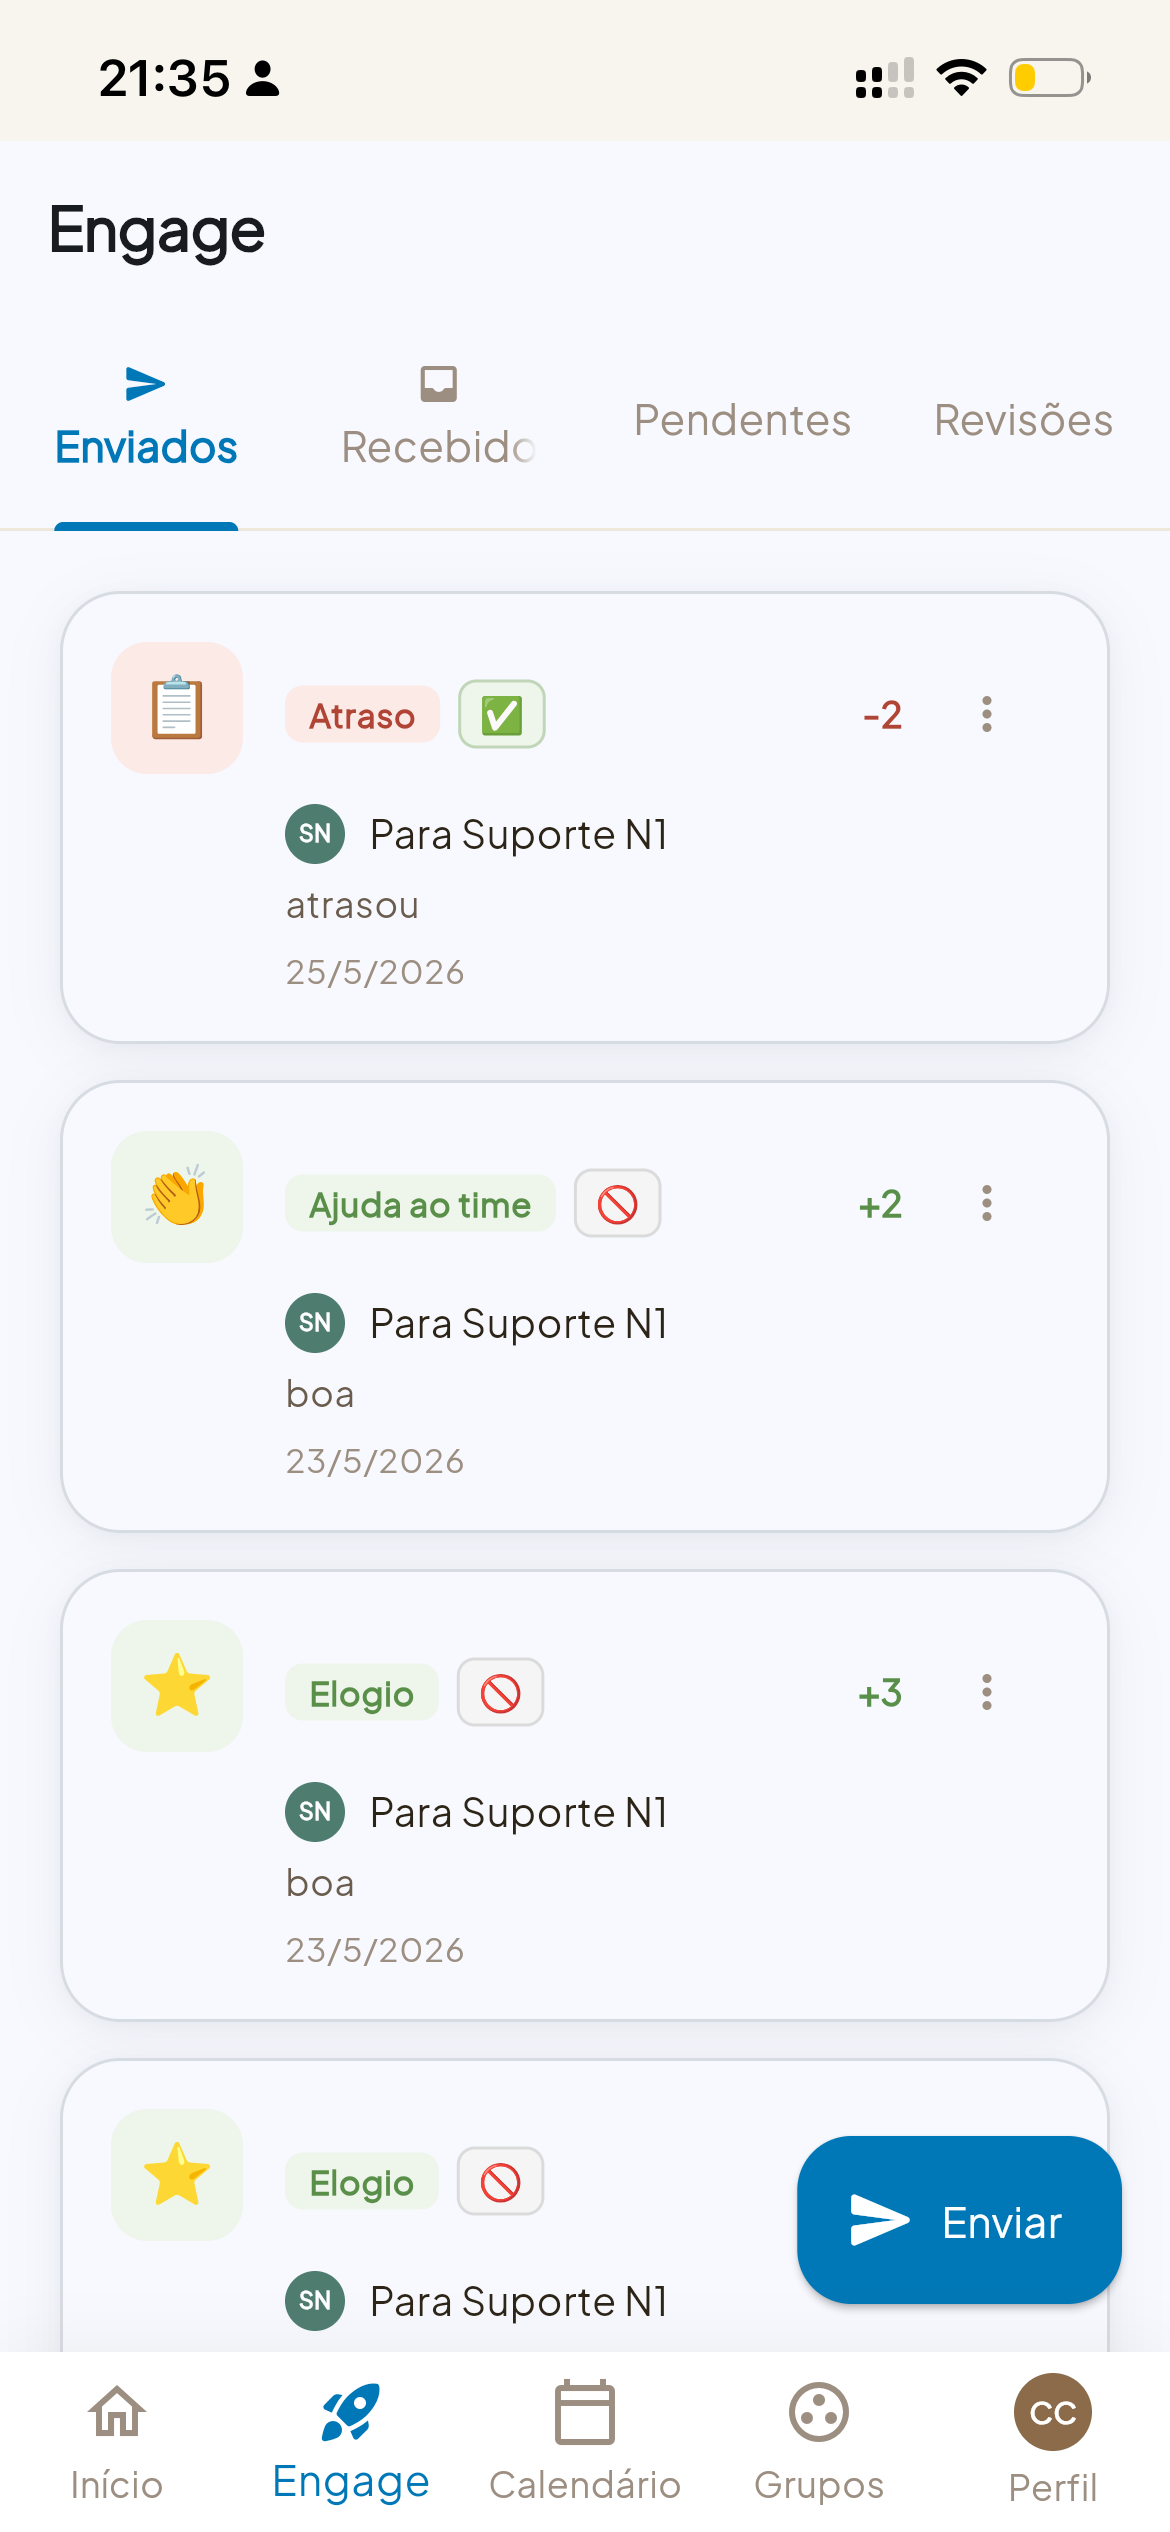The height and width of the screenshot is (2532, 1170).
Task: Tap the star icon on first Elogio card
Action: tap(177, 1686)
